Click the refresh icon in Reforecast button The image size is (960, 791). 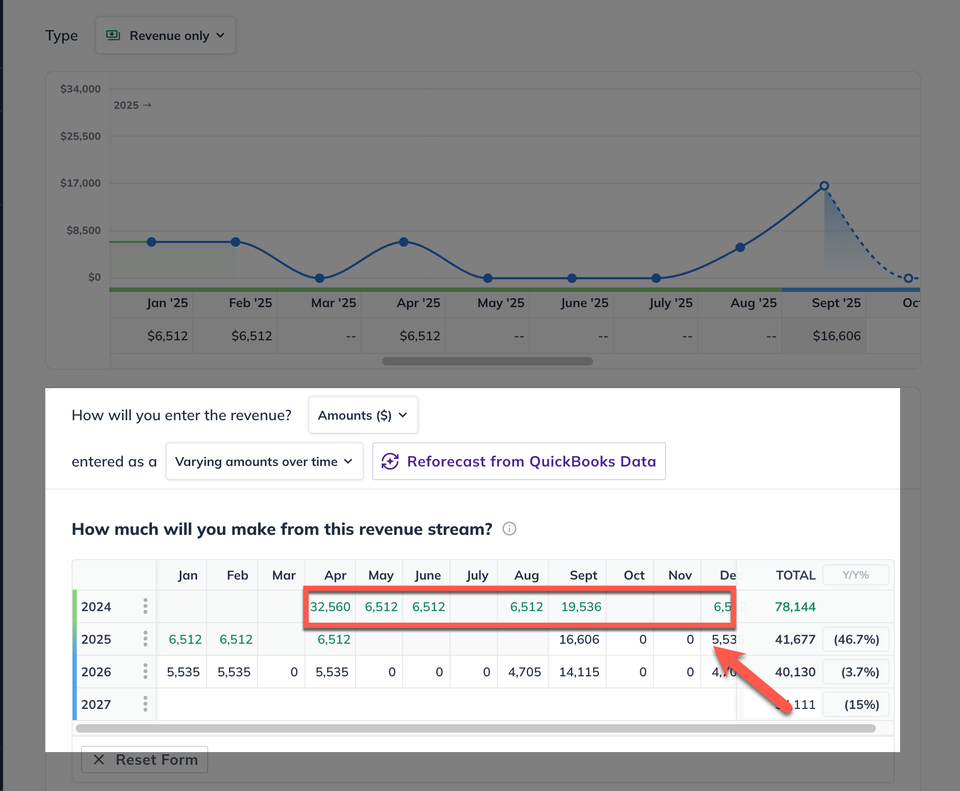[390, 462]
